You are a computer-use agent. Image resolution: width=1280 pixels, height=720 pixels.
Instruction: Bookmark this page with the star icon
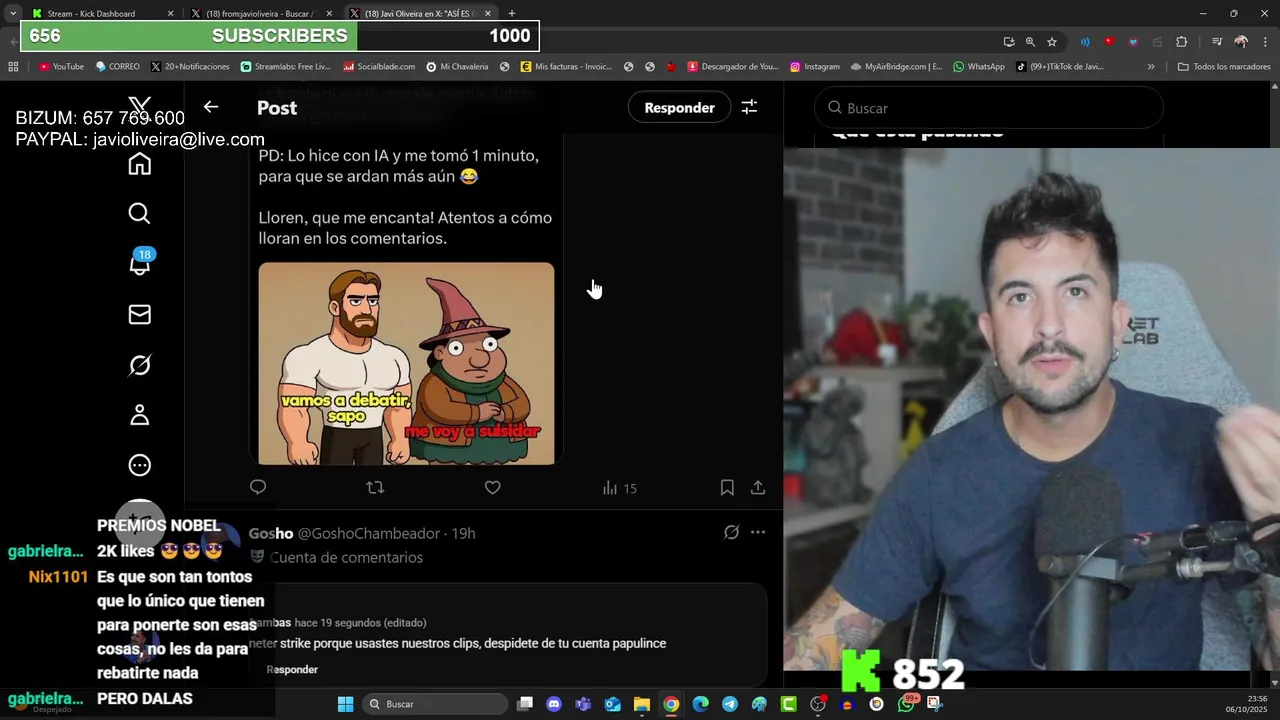pyautogui.click(x=1052, y=42)
